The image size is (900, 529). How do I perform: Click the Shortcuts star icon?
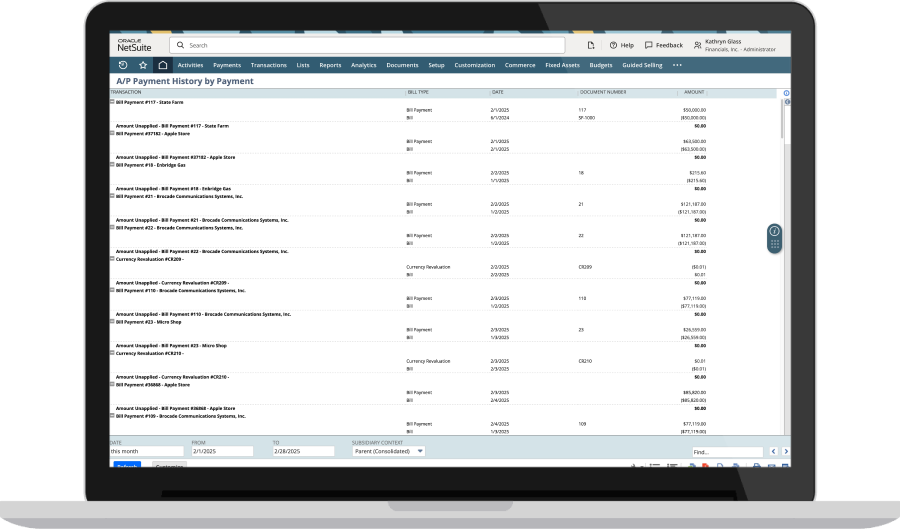(x=143, y=65)
